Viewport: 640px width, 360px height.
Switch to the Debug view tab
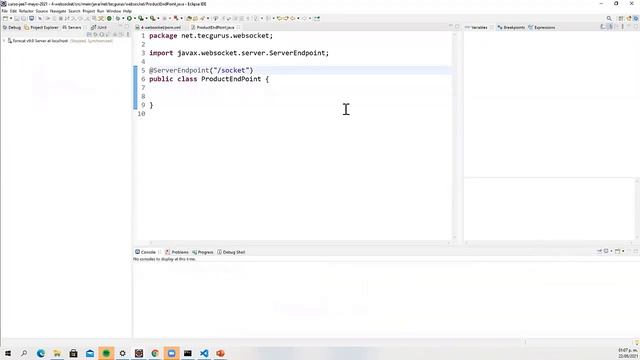(x=12, y=27)
